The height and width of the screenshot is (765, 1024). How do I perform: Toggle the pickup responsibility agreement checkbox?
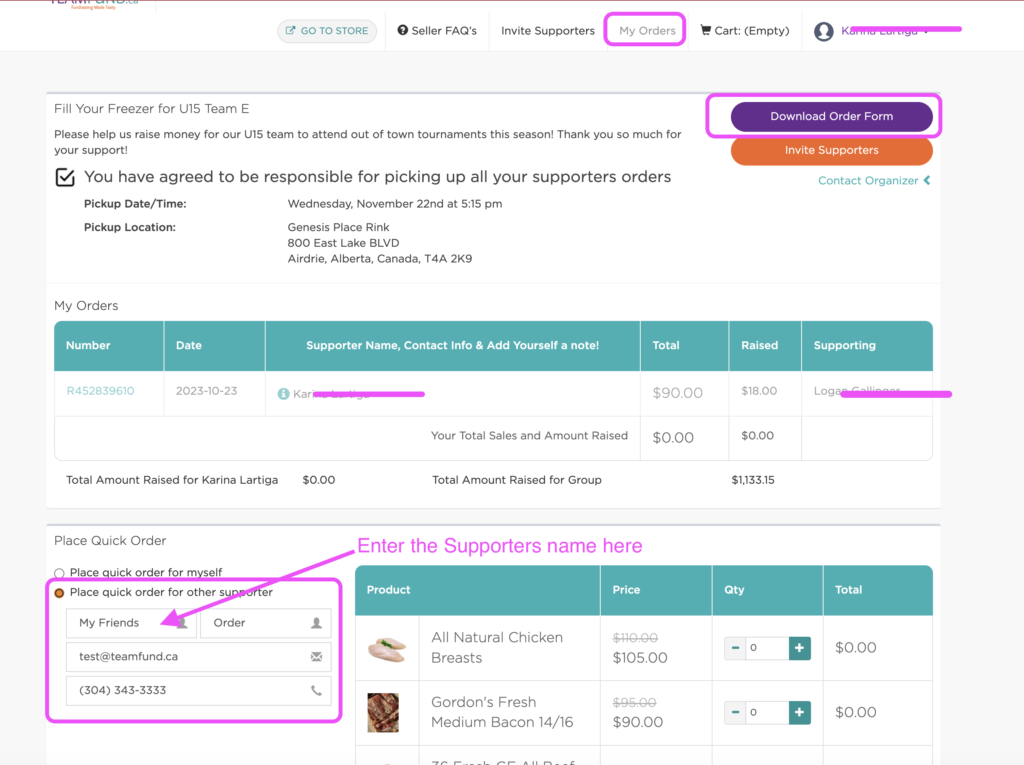coord(65,177)
